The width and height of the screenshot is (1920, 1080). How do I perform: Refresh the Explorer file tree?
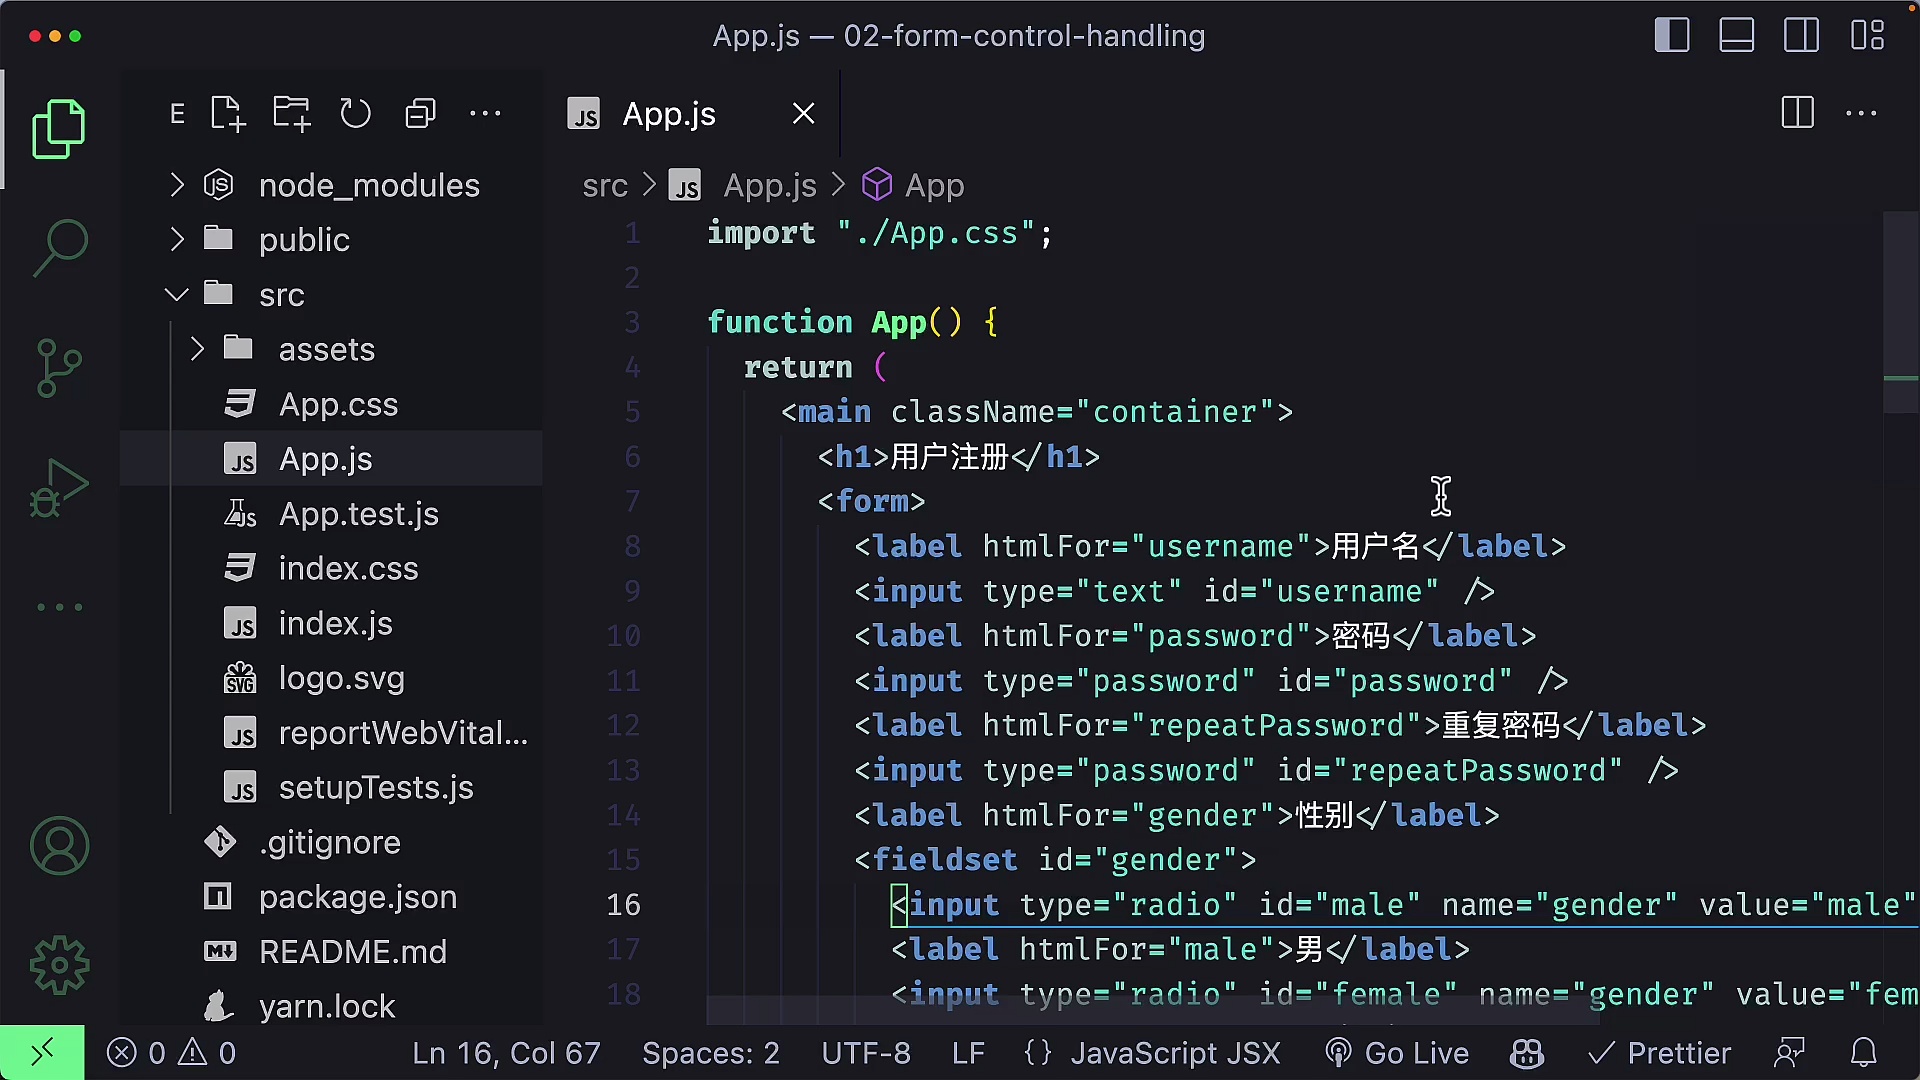coord(356,113)
